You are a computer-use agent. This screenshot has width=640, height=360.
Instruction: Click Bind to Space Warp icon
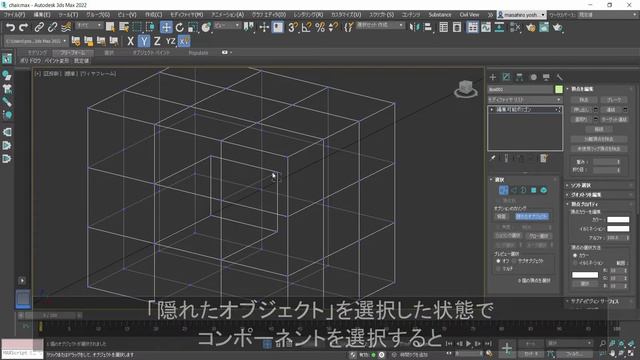66,27
